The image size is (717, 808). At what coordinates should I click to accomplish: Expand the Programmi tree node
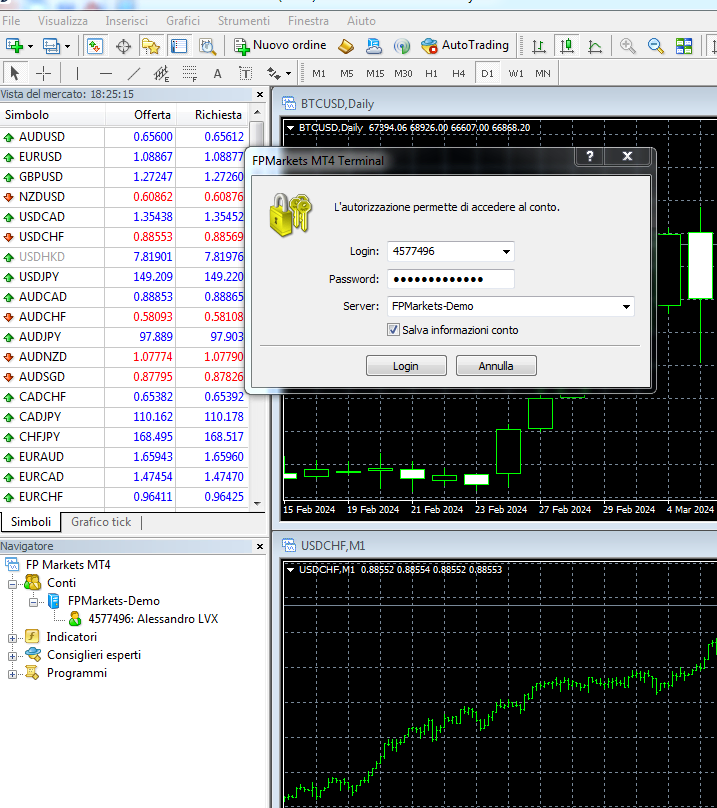[x=12, y=674]
